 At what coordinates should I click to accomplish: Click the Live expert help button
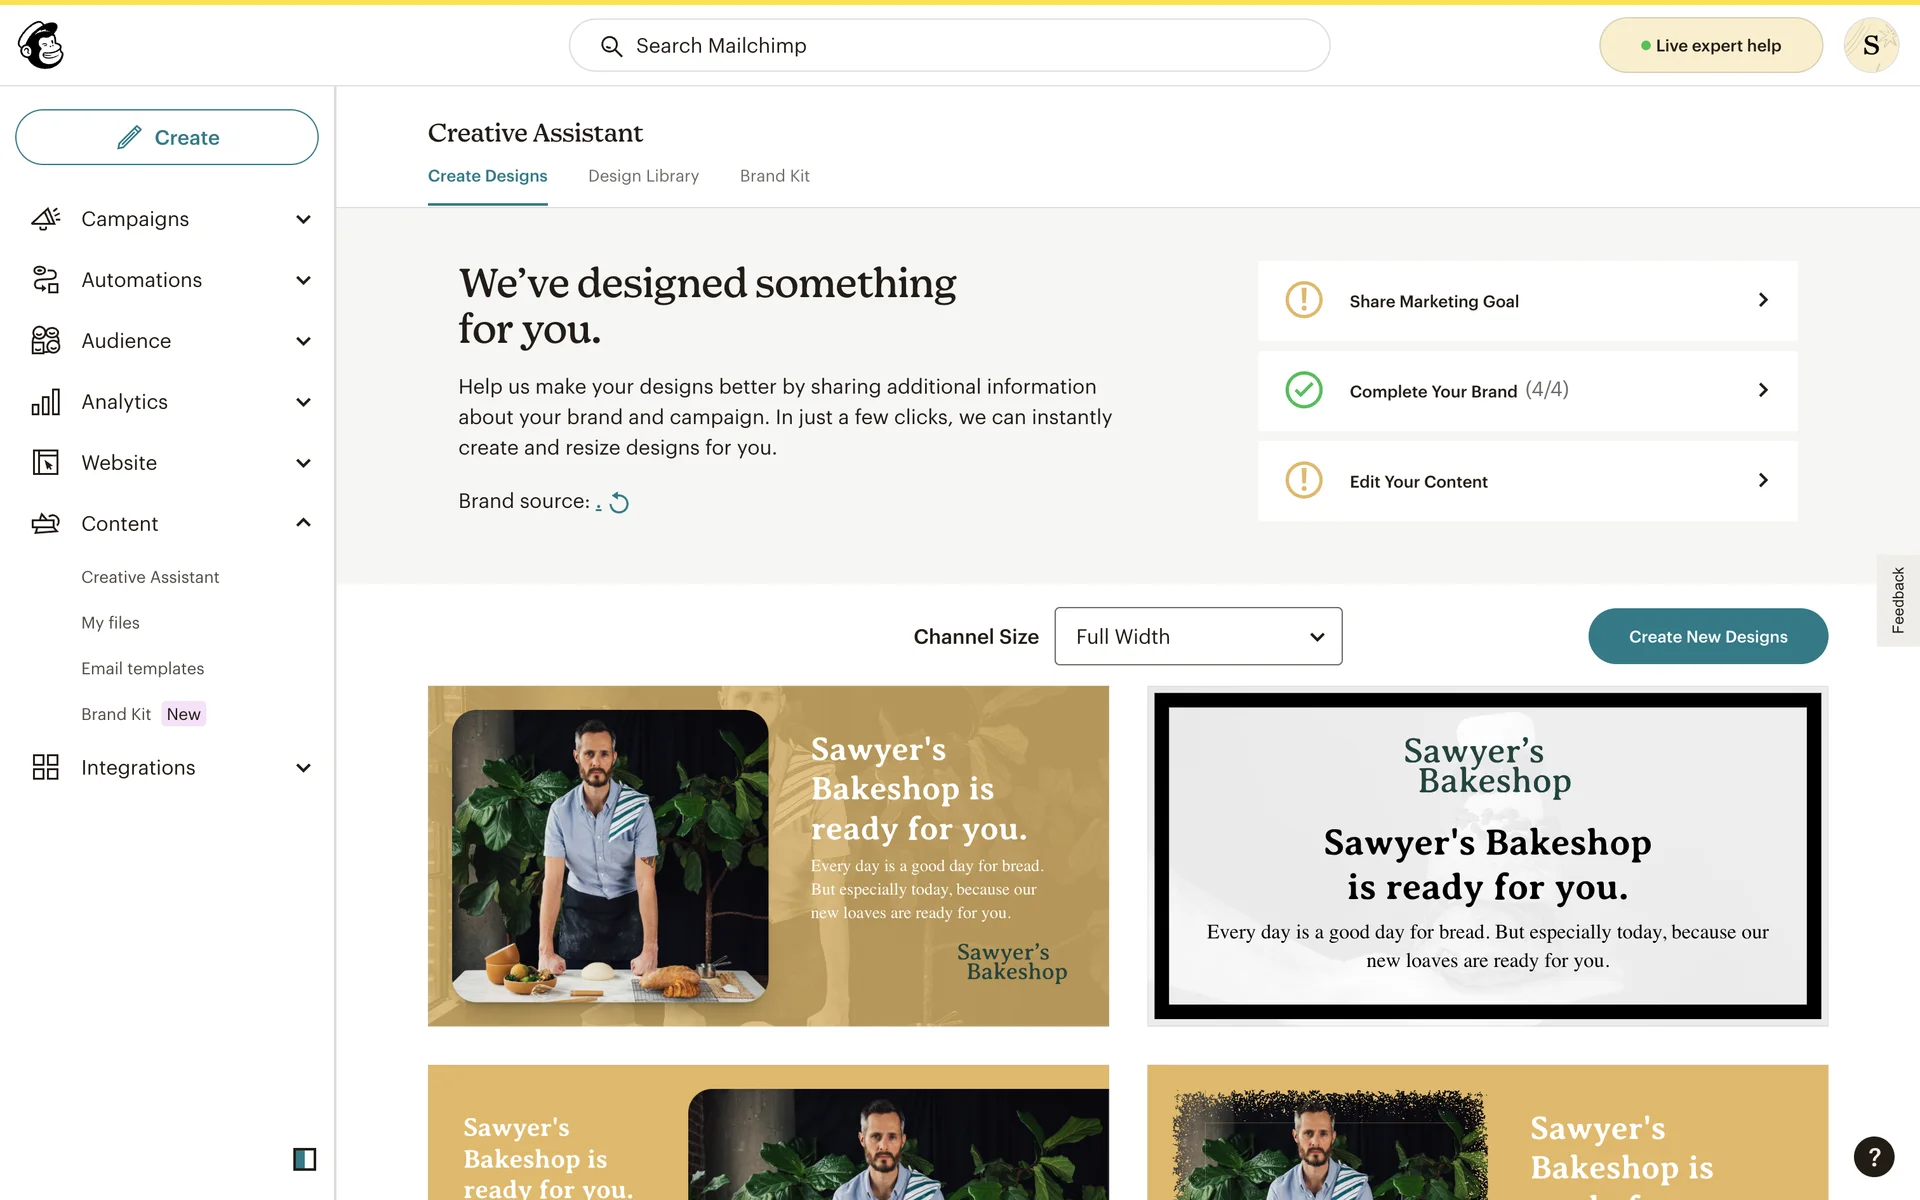coord(1711,45)
